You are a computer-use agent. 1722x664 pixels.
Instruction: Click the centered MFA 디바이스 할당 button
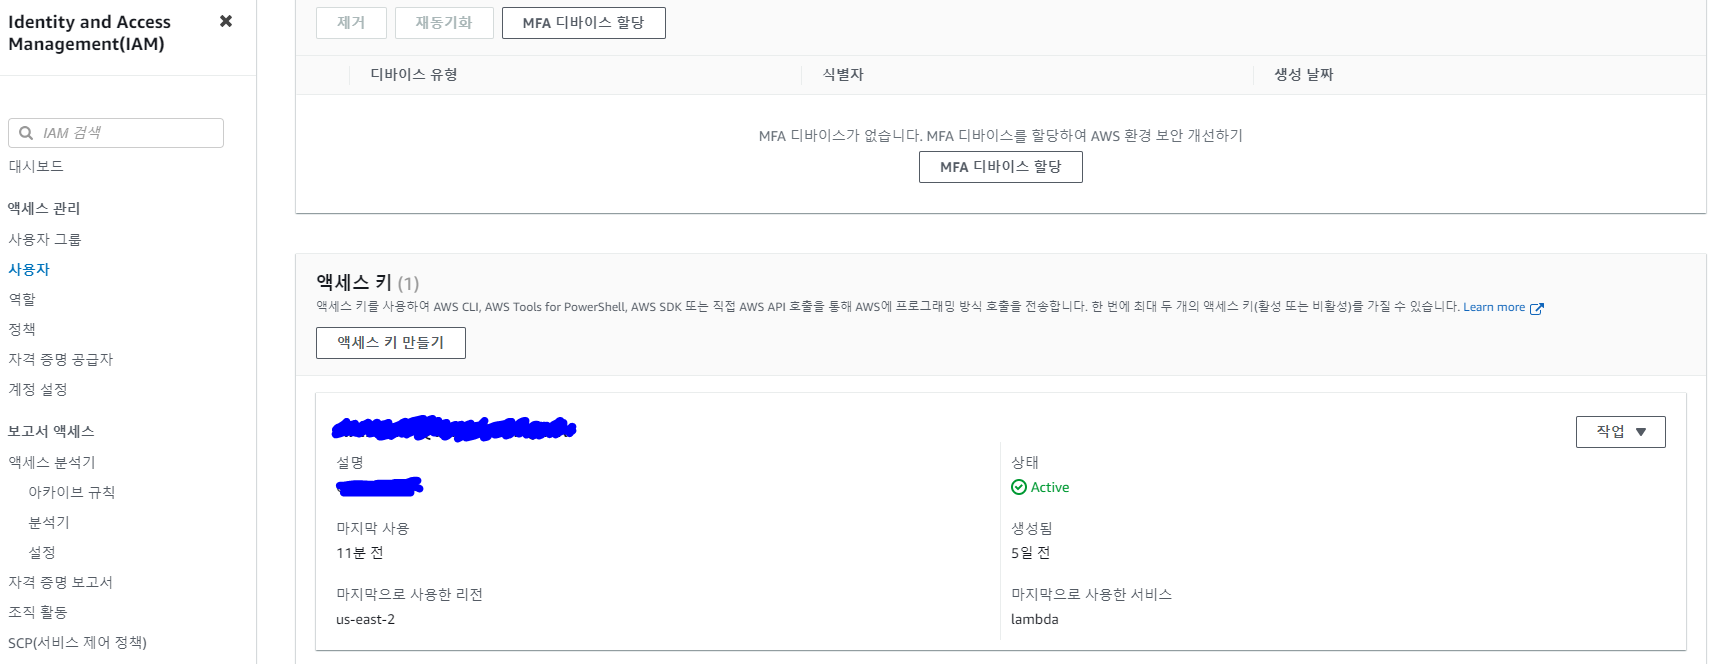1000,167
